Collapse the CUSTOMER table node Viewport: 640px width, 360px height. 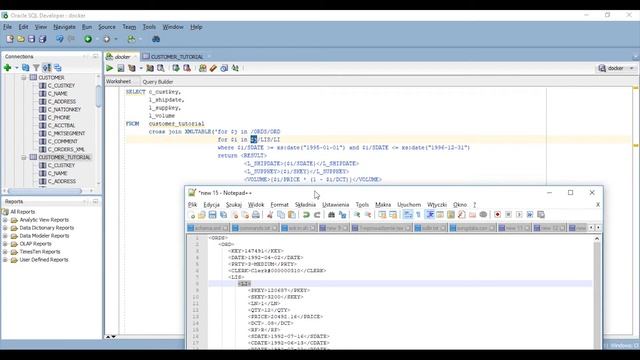pos(24,78)
